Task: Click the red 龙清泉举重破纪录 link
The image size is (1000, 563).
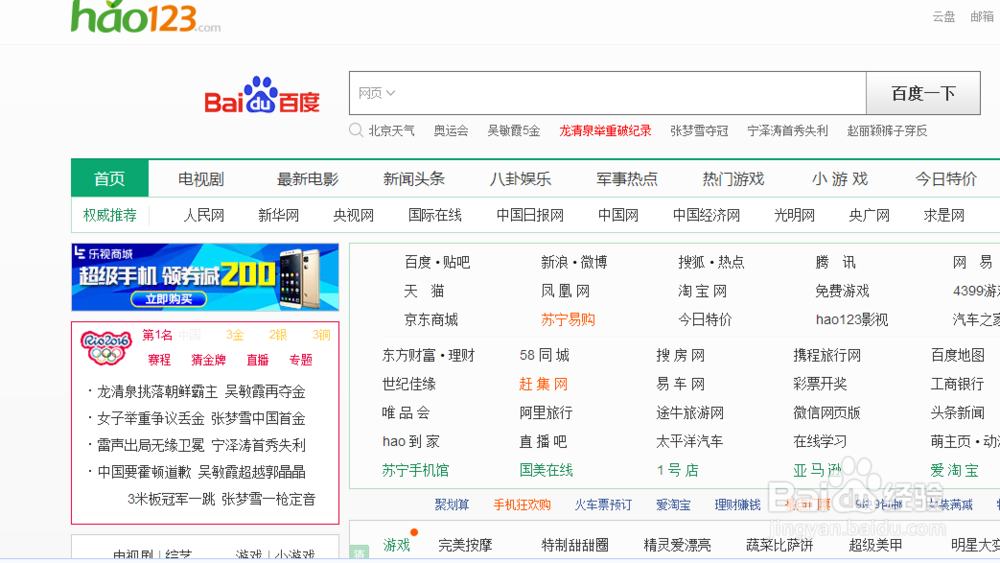Action: 605,131
